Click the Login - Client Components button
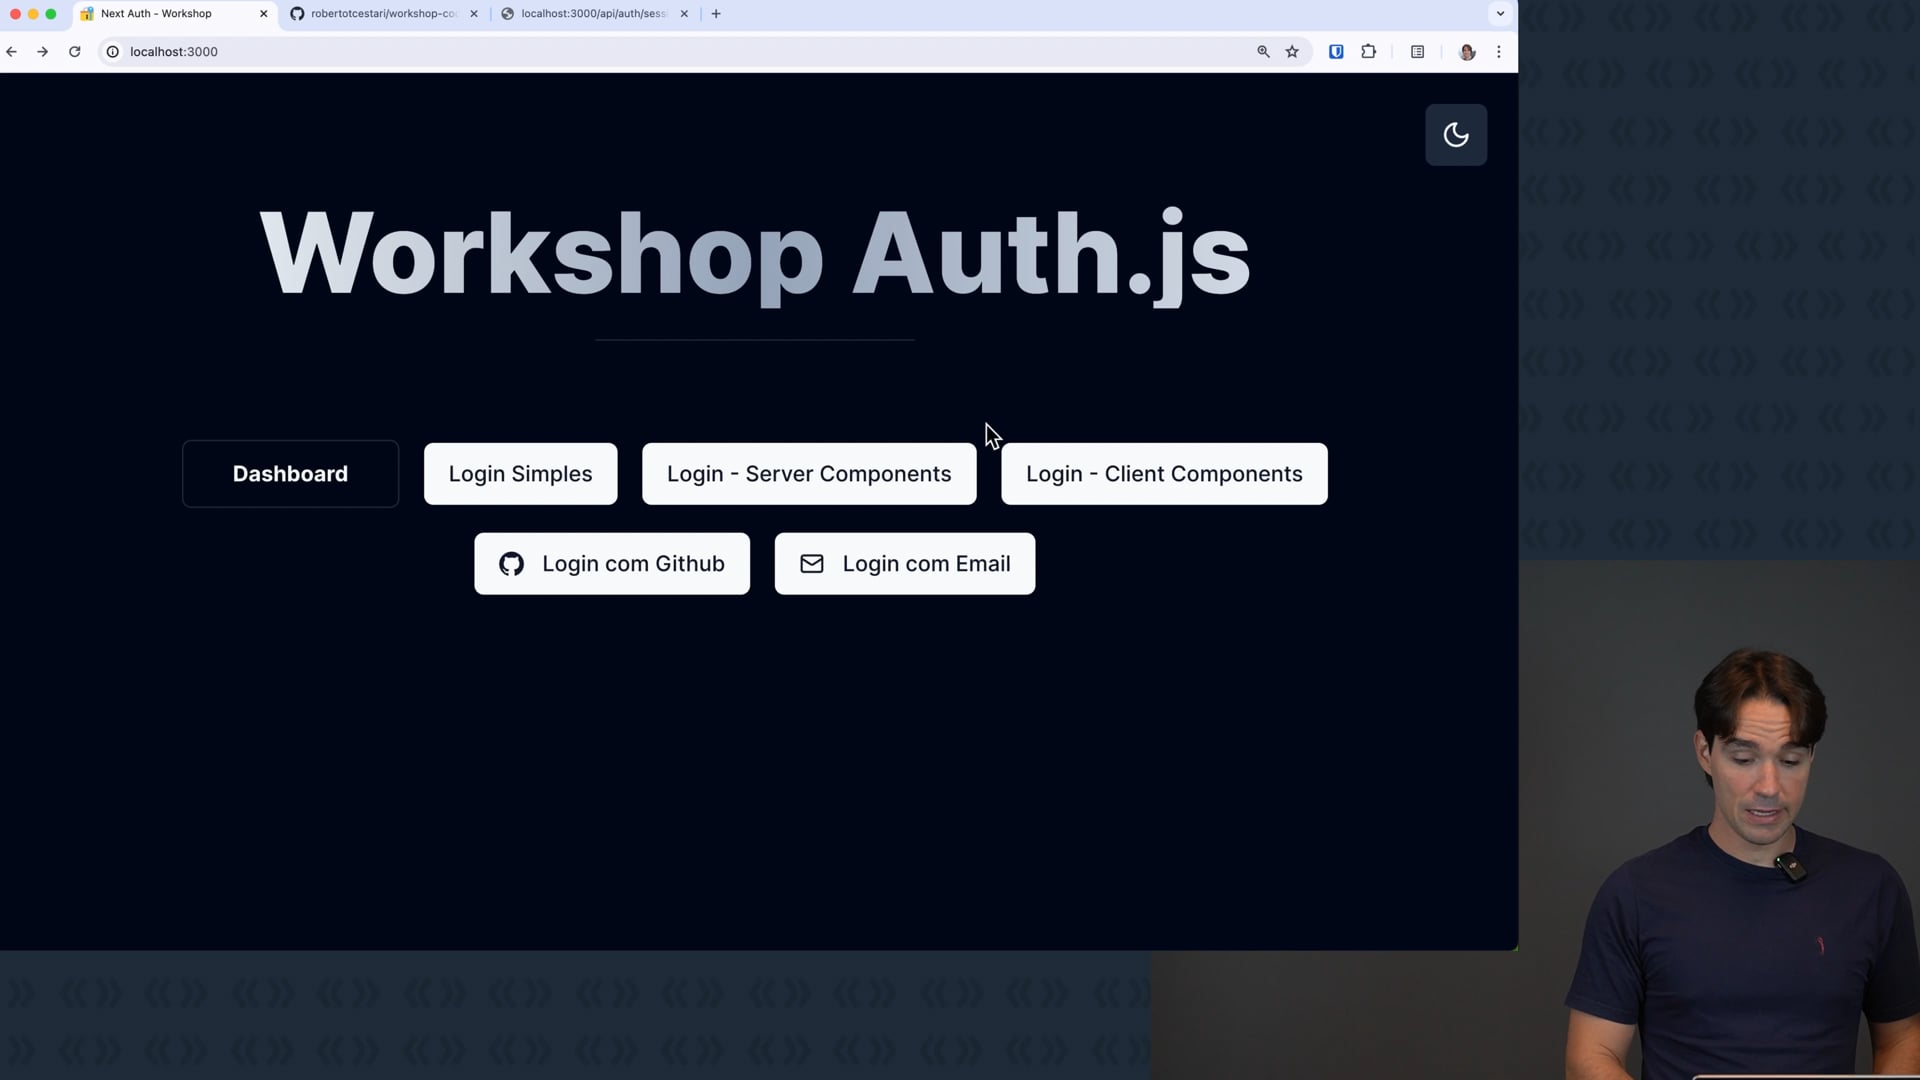 click(x=1163, y=474)
